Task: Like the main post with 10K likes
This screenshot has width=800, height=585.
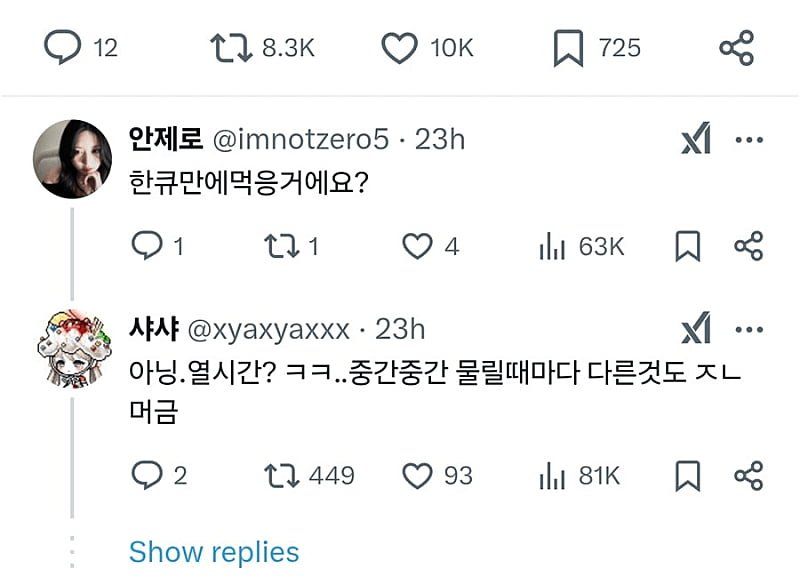Action: point(401,48)
